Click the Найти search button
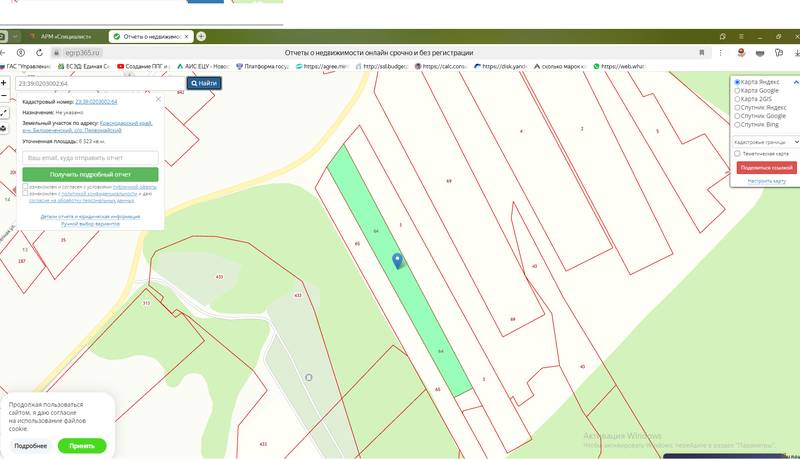 (x=207, y=83)
